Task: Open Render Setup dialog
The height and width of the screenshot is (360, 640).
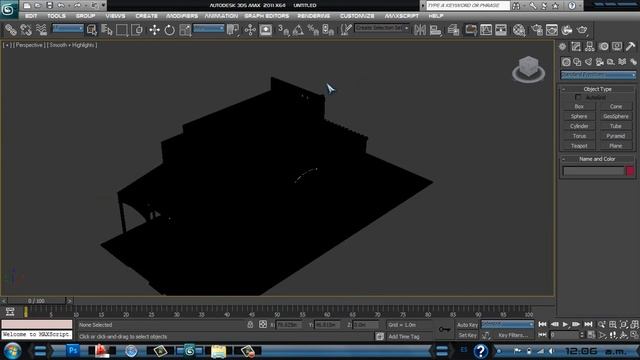Action: pos(537,30)
